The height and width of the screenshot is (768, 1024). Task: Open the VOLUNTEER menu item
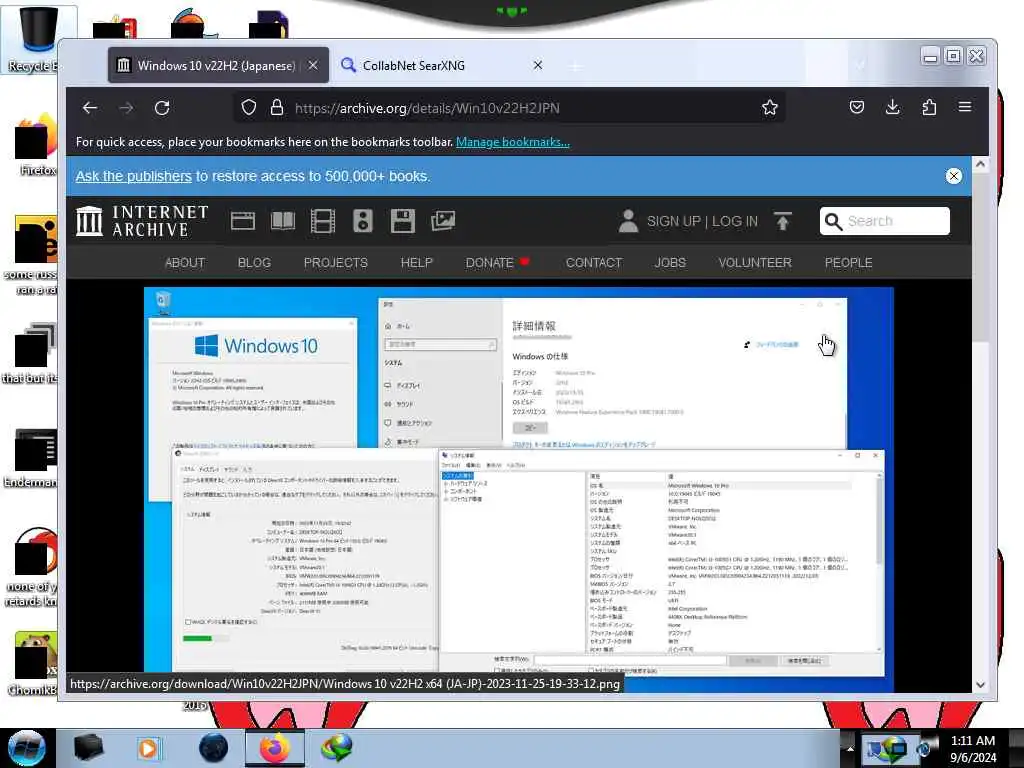click(755, 263)
